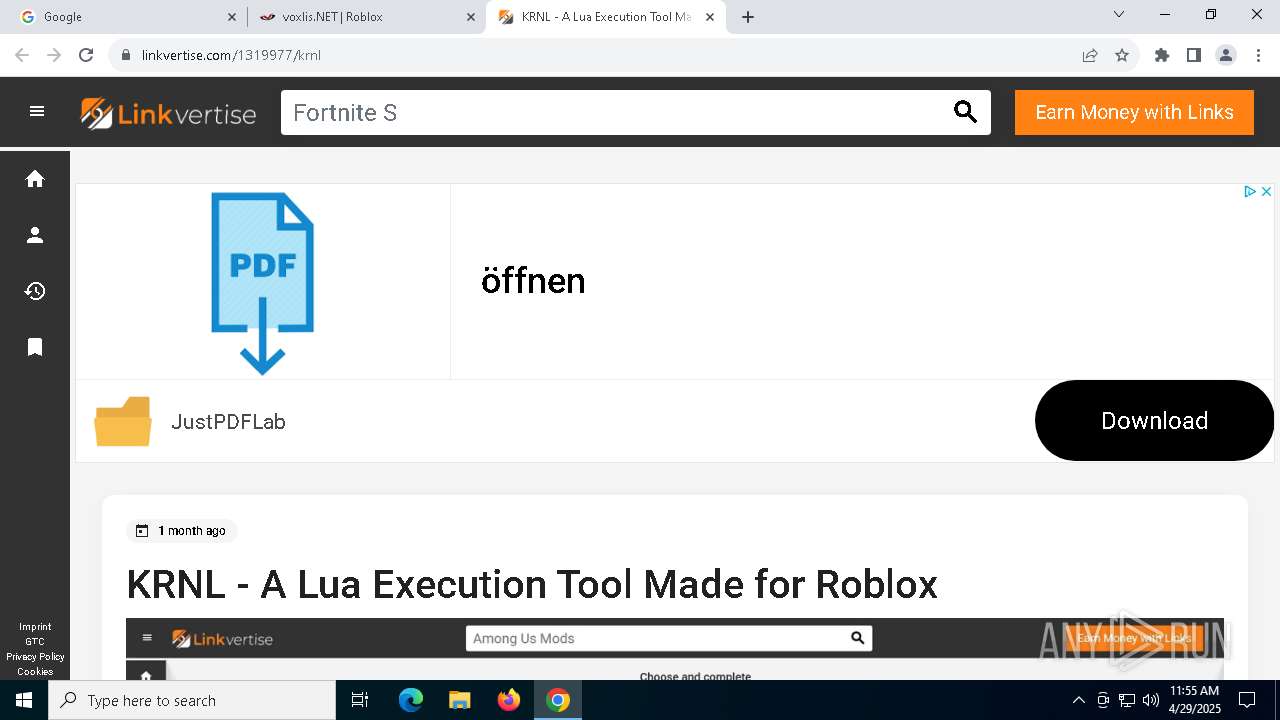Open the volume tray icon
This screenshot has width=1280, height=720.
(x=1151, y=700)
